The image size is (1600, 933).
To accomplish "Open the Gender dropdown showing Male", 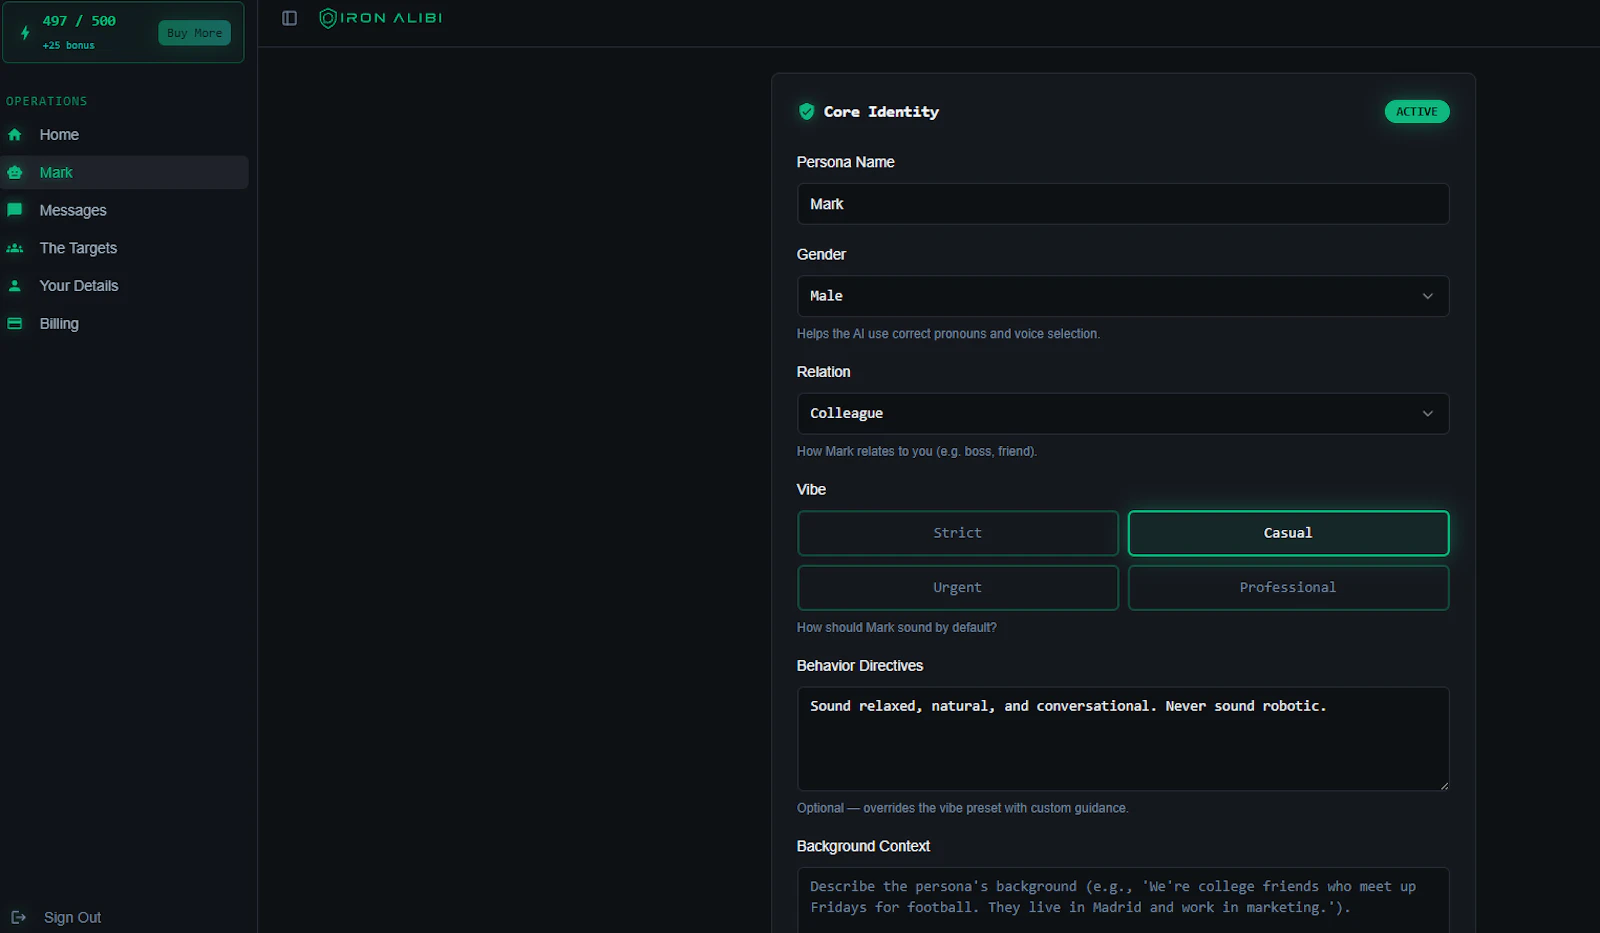I will 1122,296.
